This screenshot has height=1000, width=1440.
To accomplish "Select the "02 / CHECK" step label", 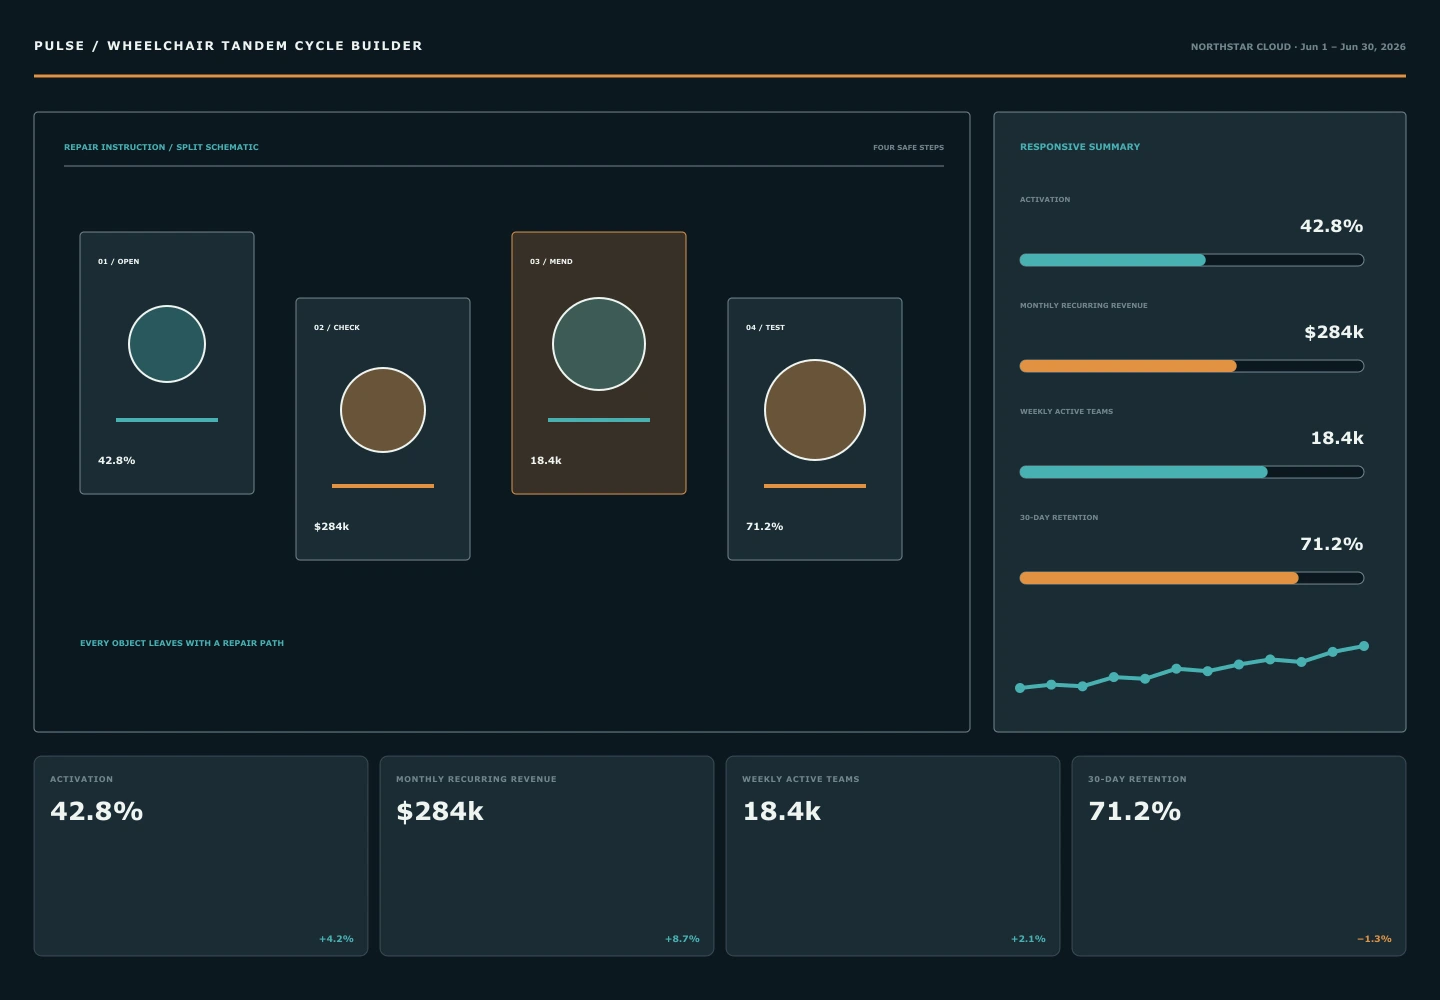I will [x=337, y=328].
